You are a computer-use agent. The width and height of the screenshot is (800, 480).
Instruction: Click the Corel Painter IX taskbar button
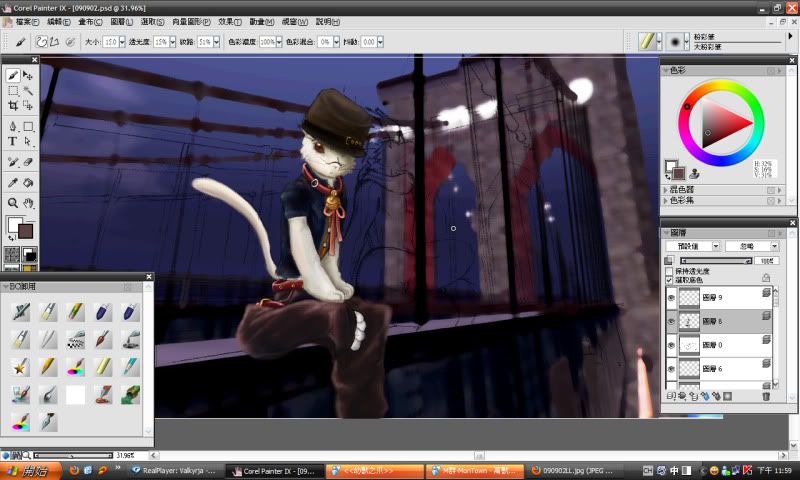point(274,471)
